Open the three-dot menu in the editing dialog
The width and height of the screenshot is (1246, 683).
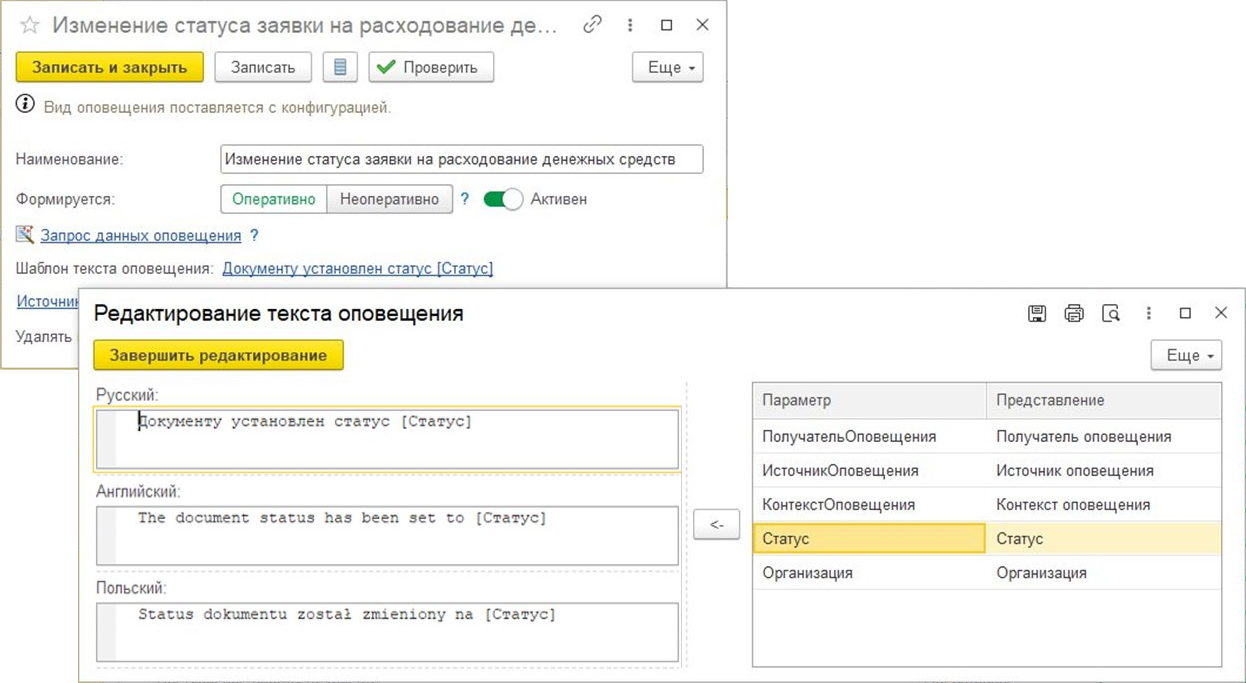[x=1148, y=313]
